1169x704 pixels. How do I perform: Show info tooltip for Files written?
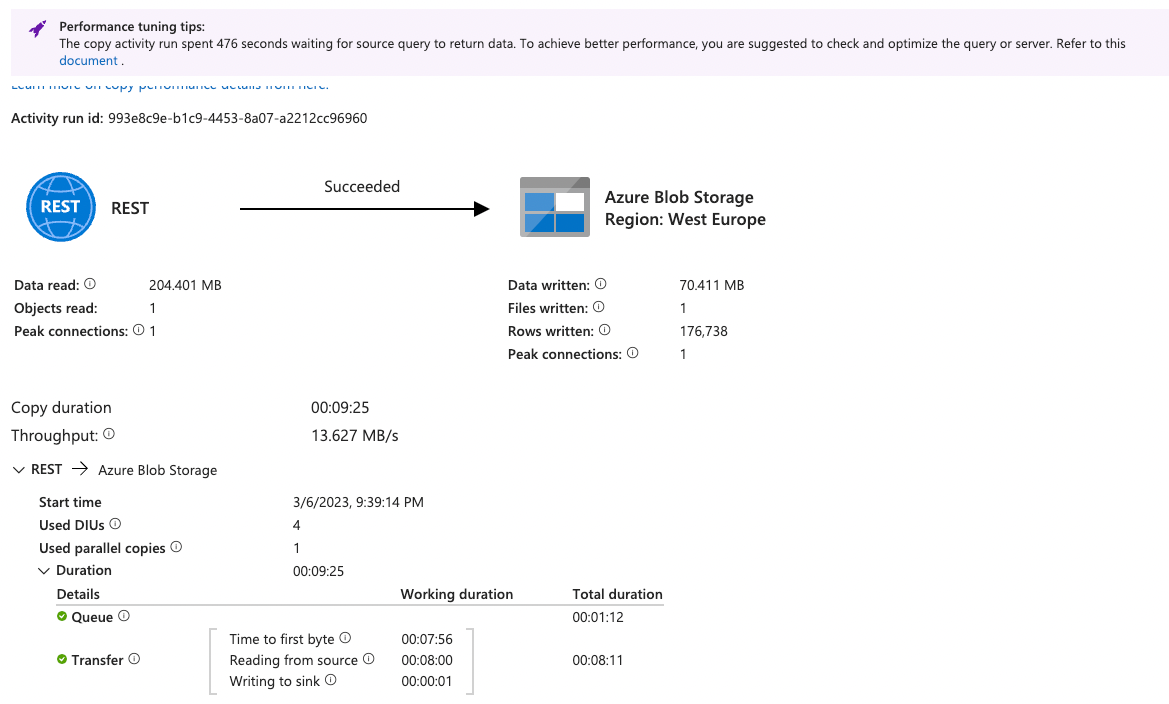tap(599, 307)
